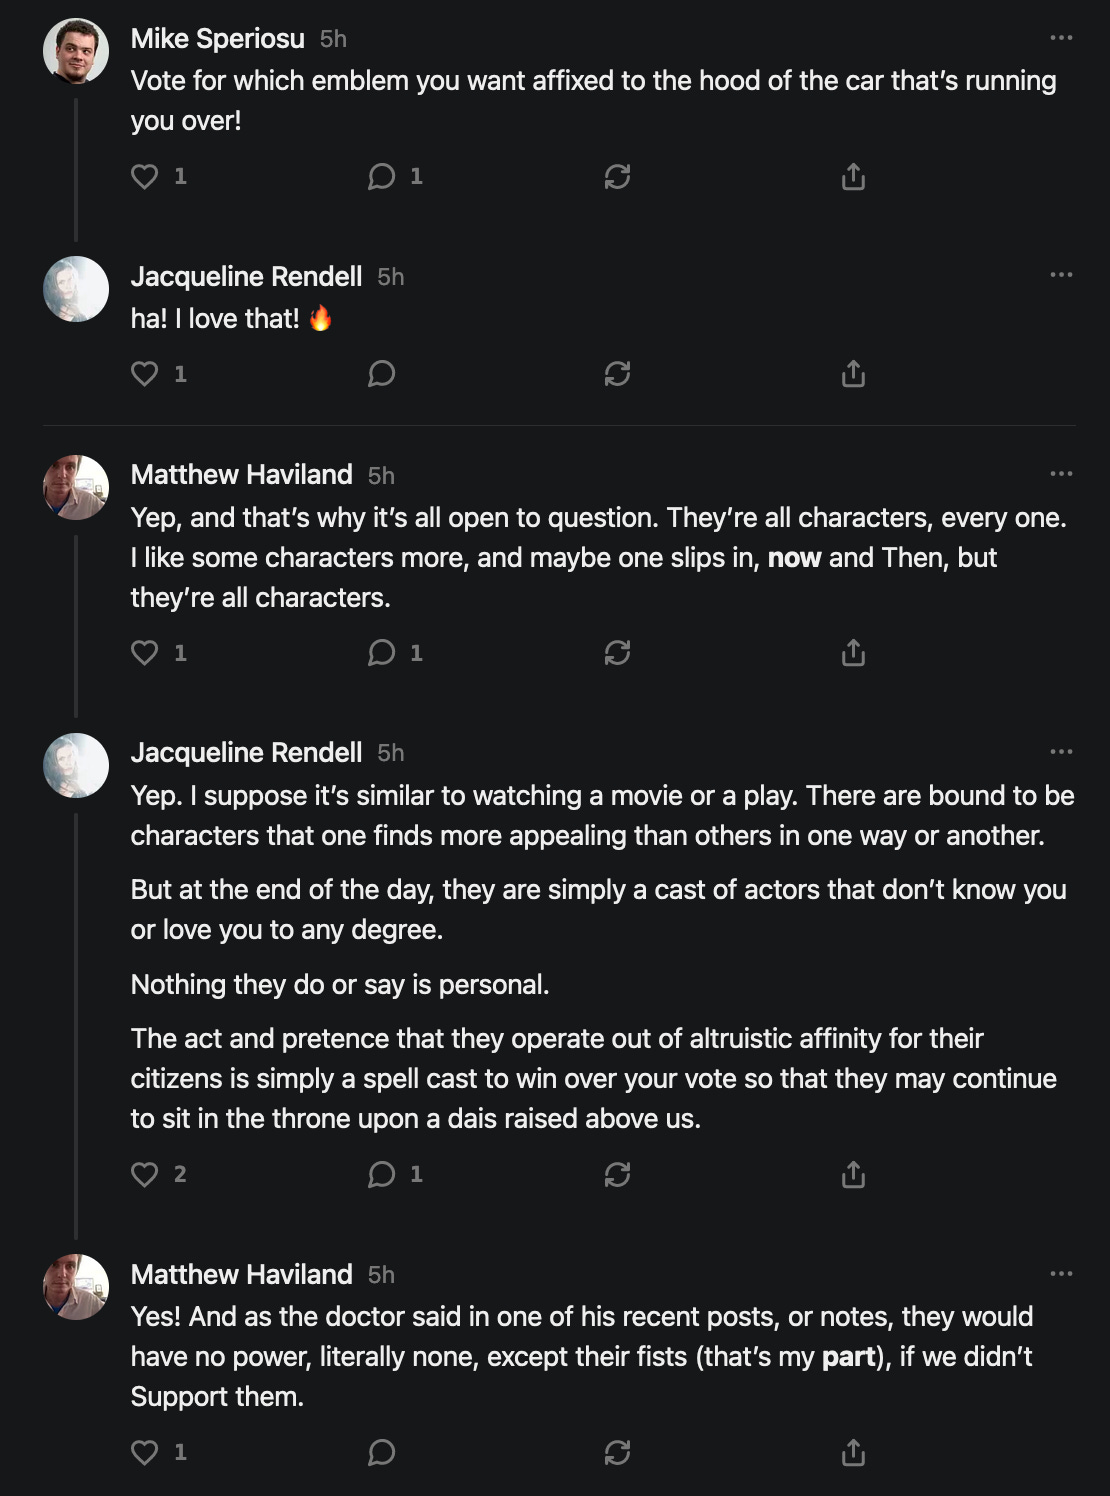Screen dimensions: 1110x1496
Task: Click Jacqueline Rendell's avatar on first reply
Action: pos(76,289)
